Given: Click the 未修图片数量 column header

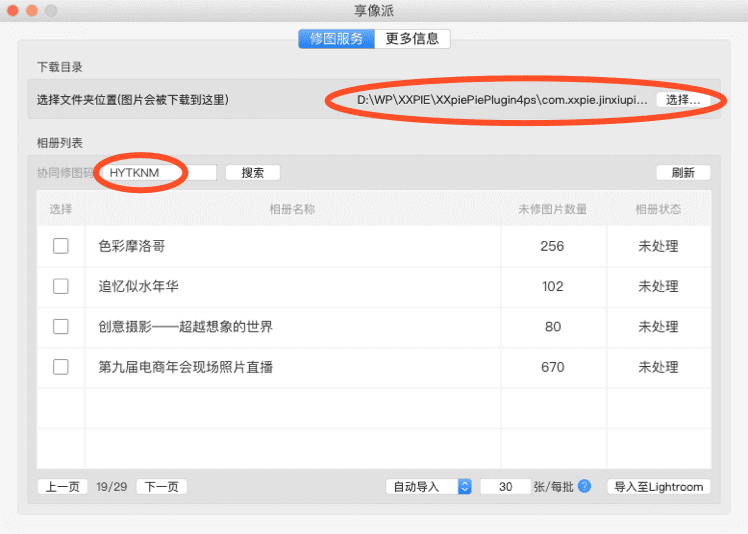Looking at the screenshot, I should [552, 209].
